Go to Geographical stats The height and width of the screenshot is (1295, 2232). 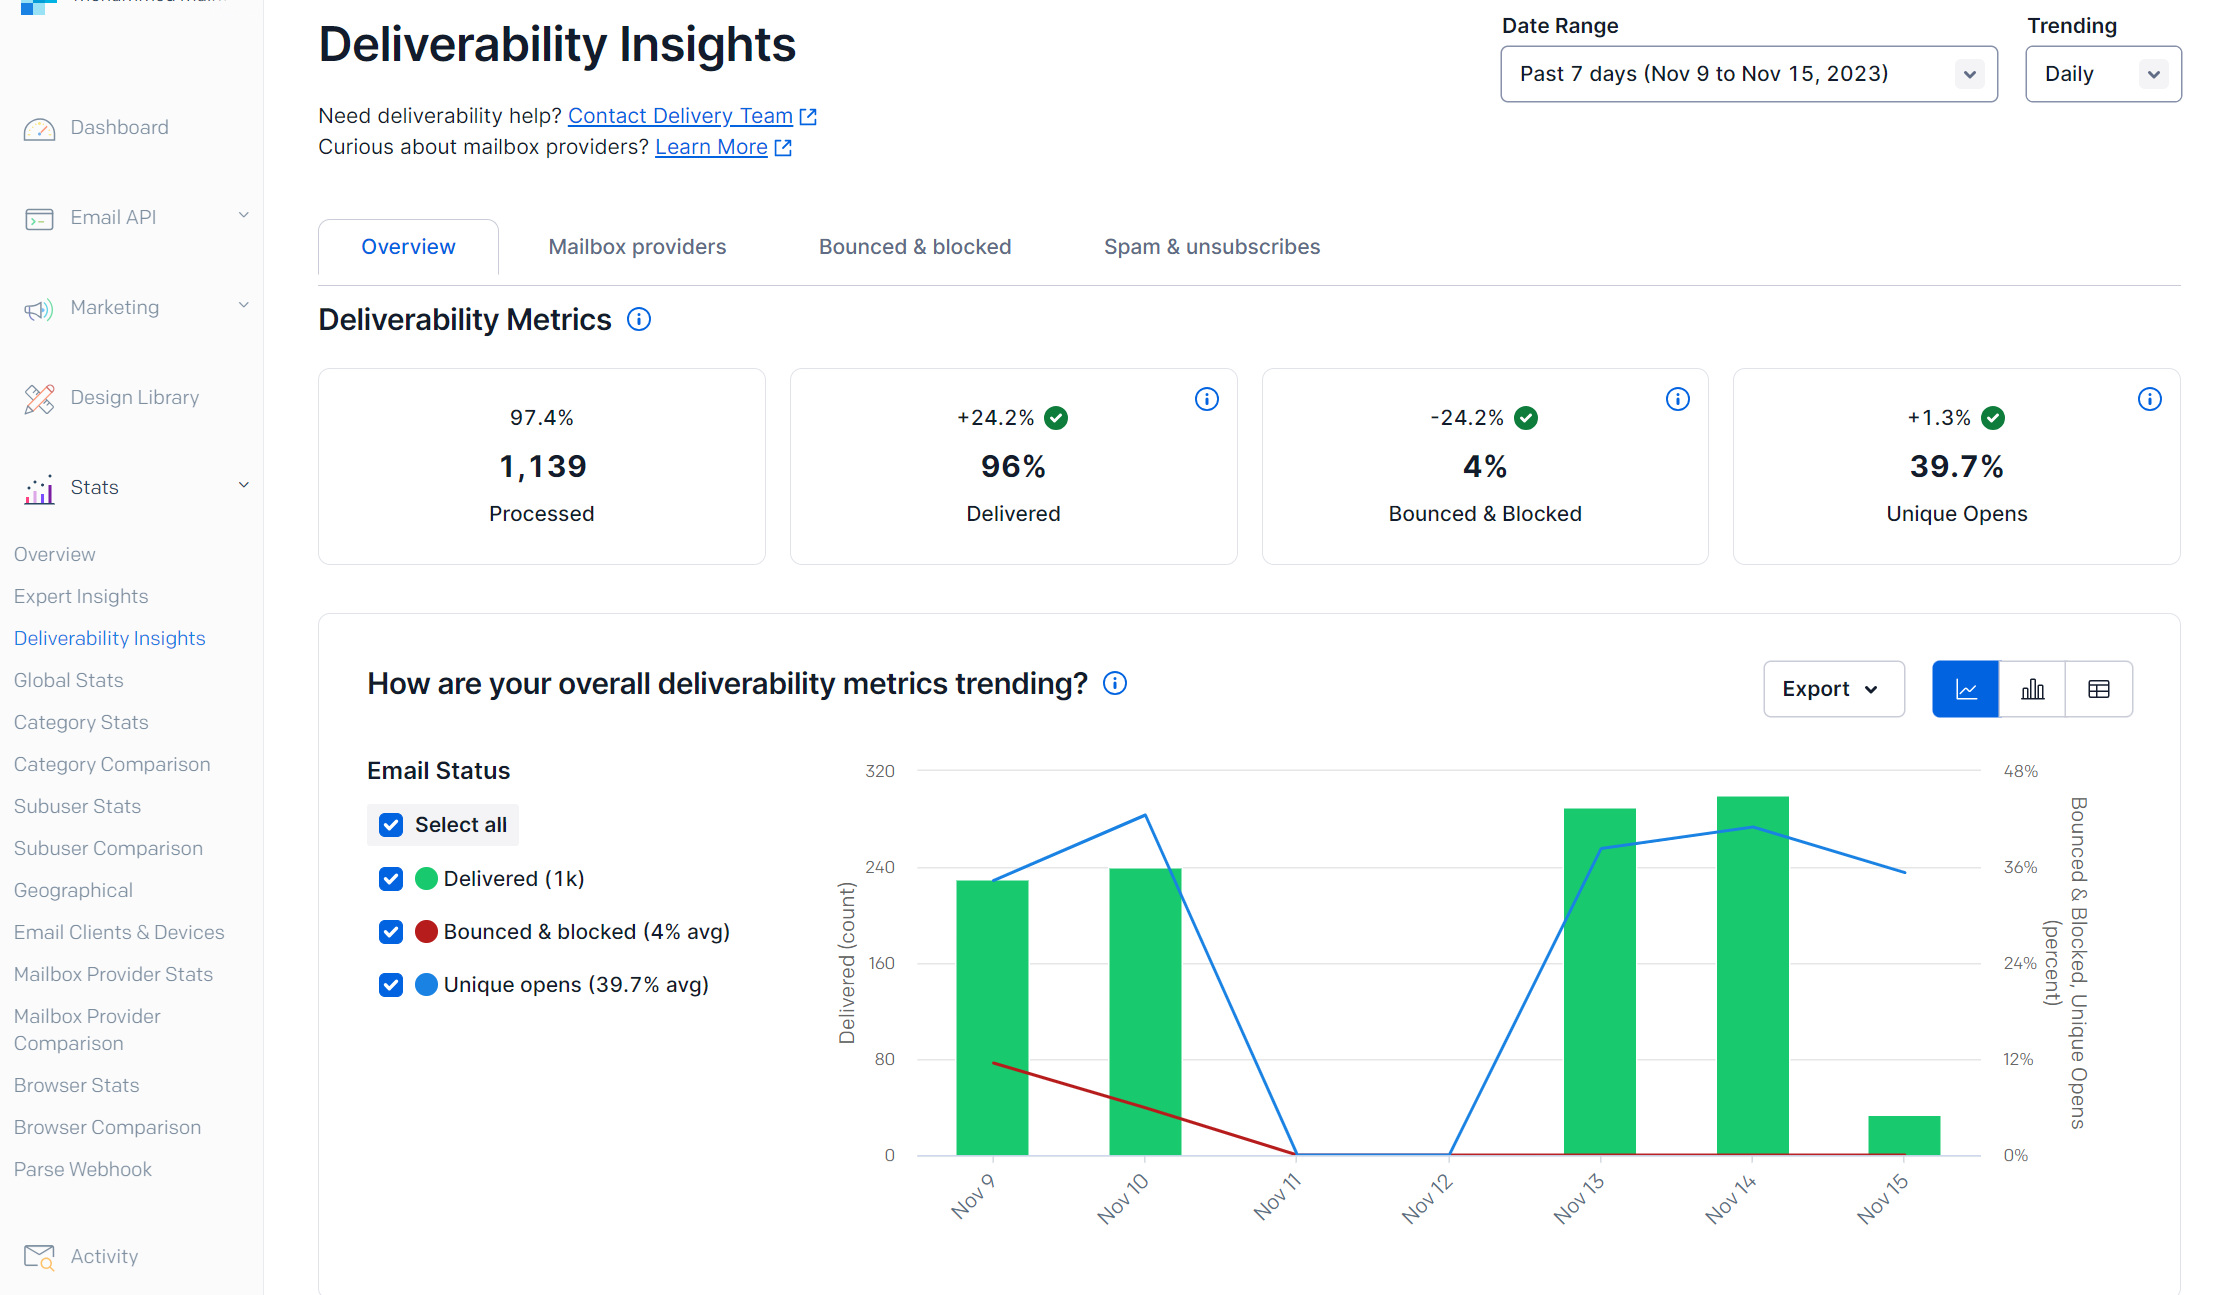click(x=73, y=891)
